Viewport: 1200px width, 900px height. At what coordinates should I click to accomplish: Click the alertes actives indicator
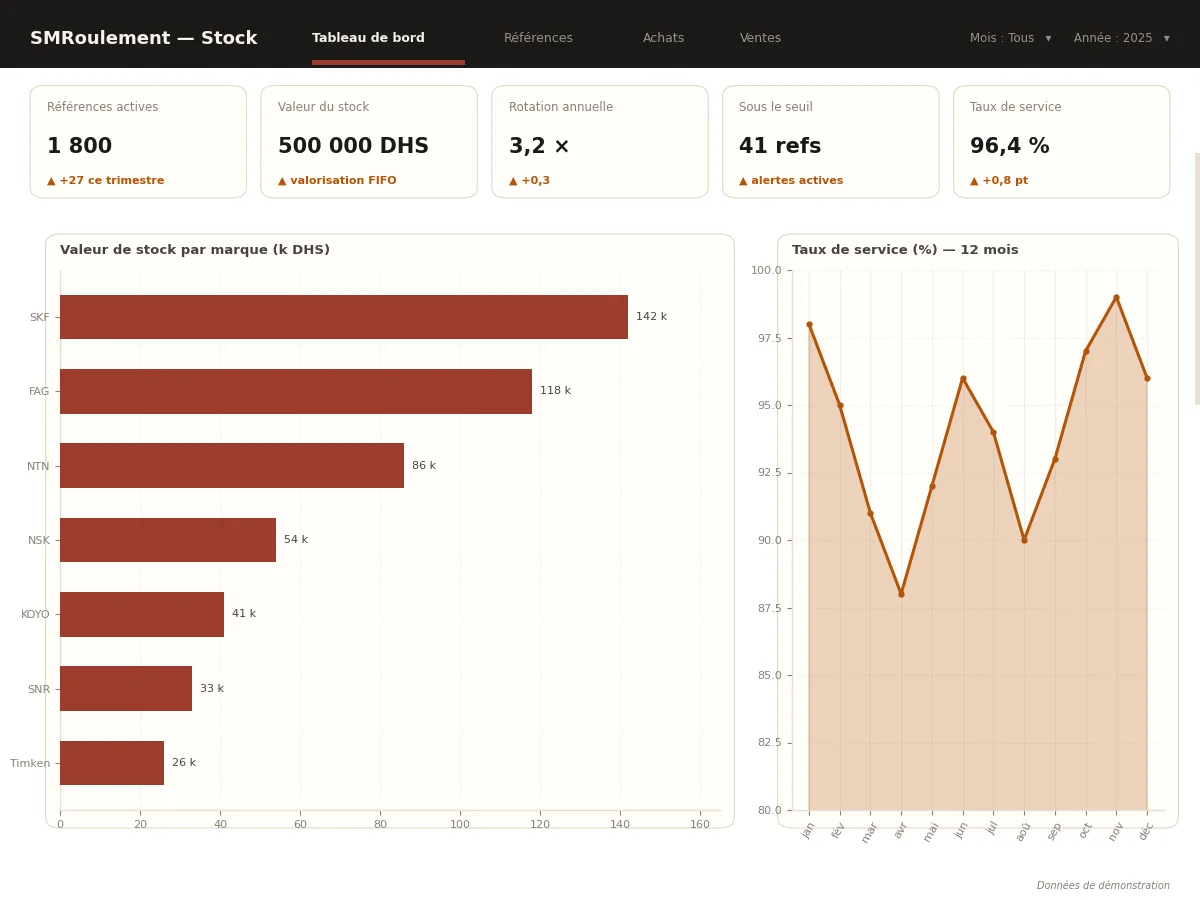[x=791, y=181]
